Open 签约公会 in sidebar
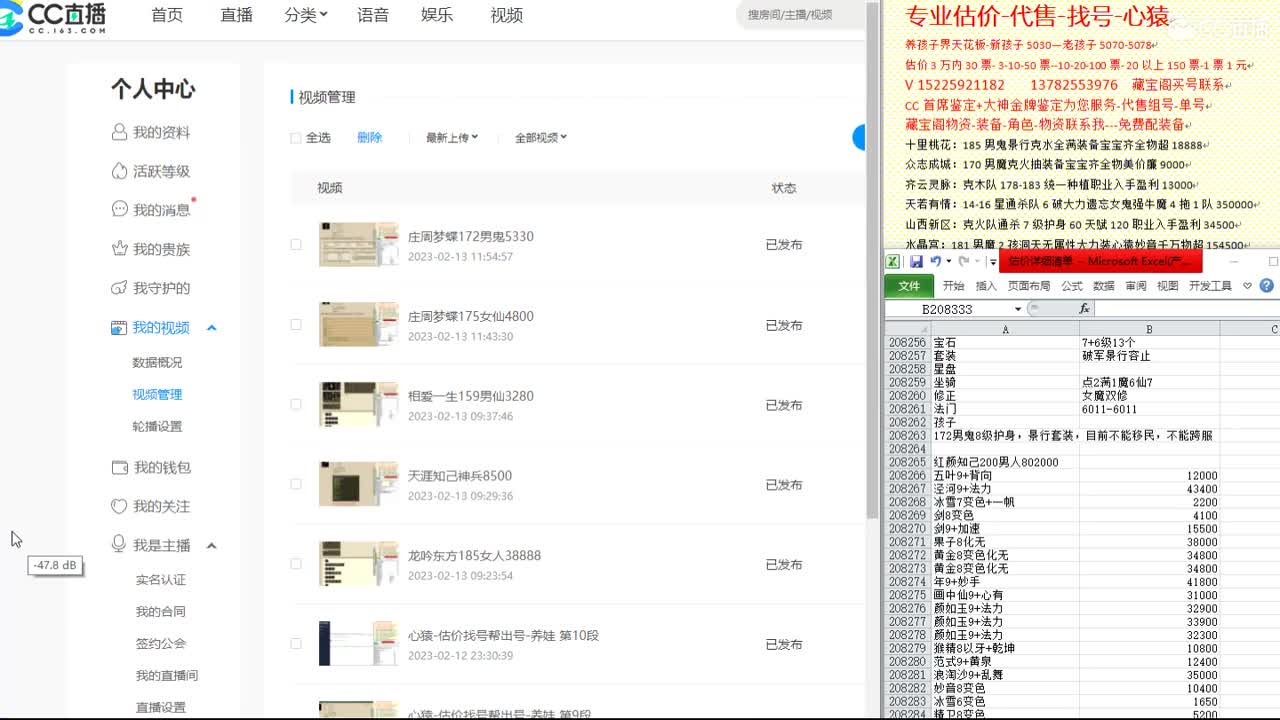This screenshot has height=720, width=1280. coord(161,643)
